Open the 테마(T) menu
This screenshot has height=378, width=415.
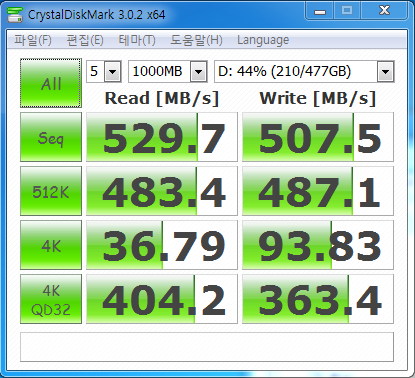(x=137, y=40)
